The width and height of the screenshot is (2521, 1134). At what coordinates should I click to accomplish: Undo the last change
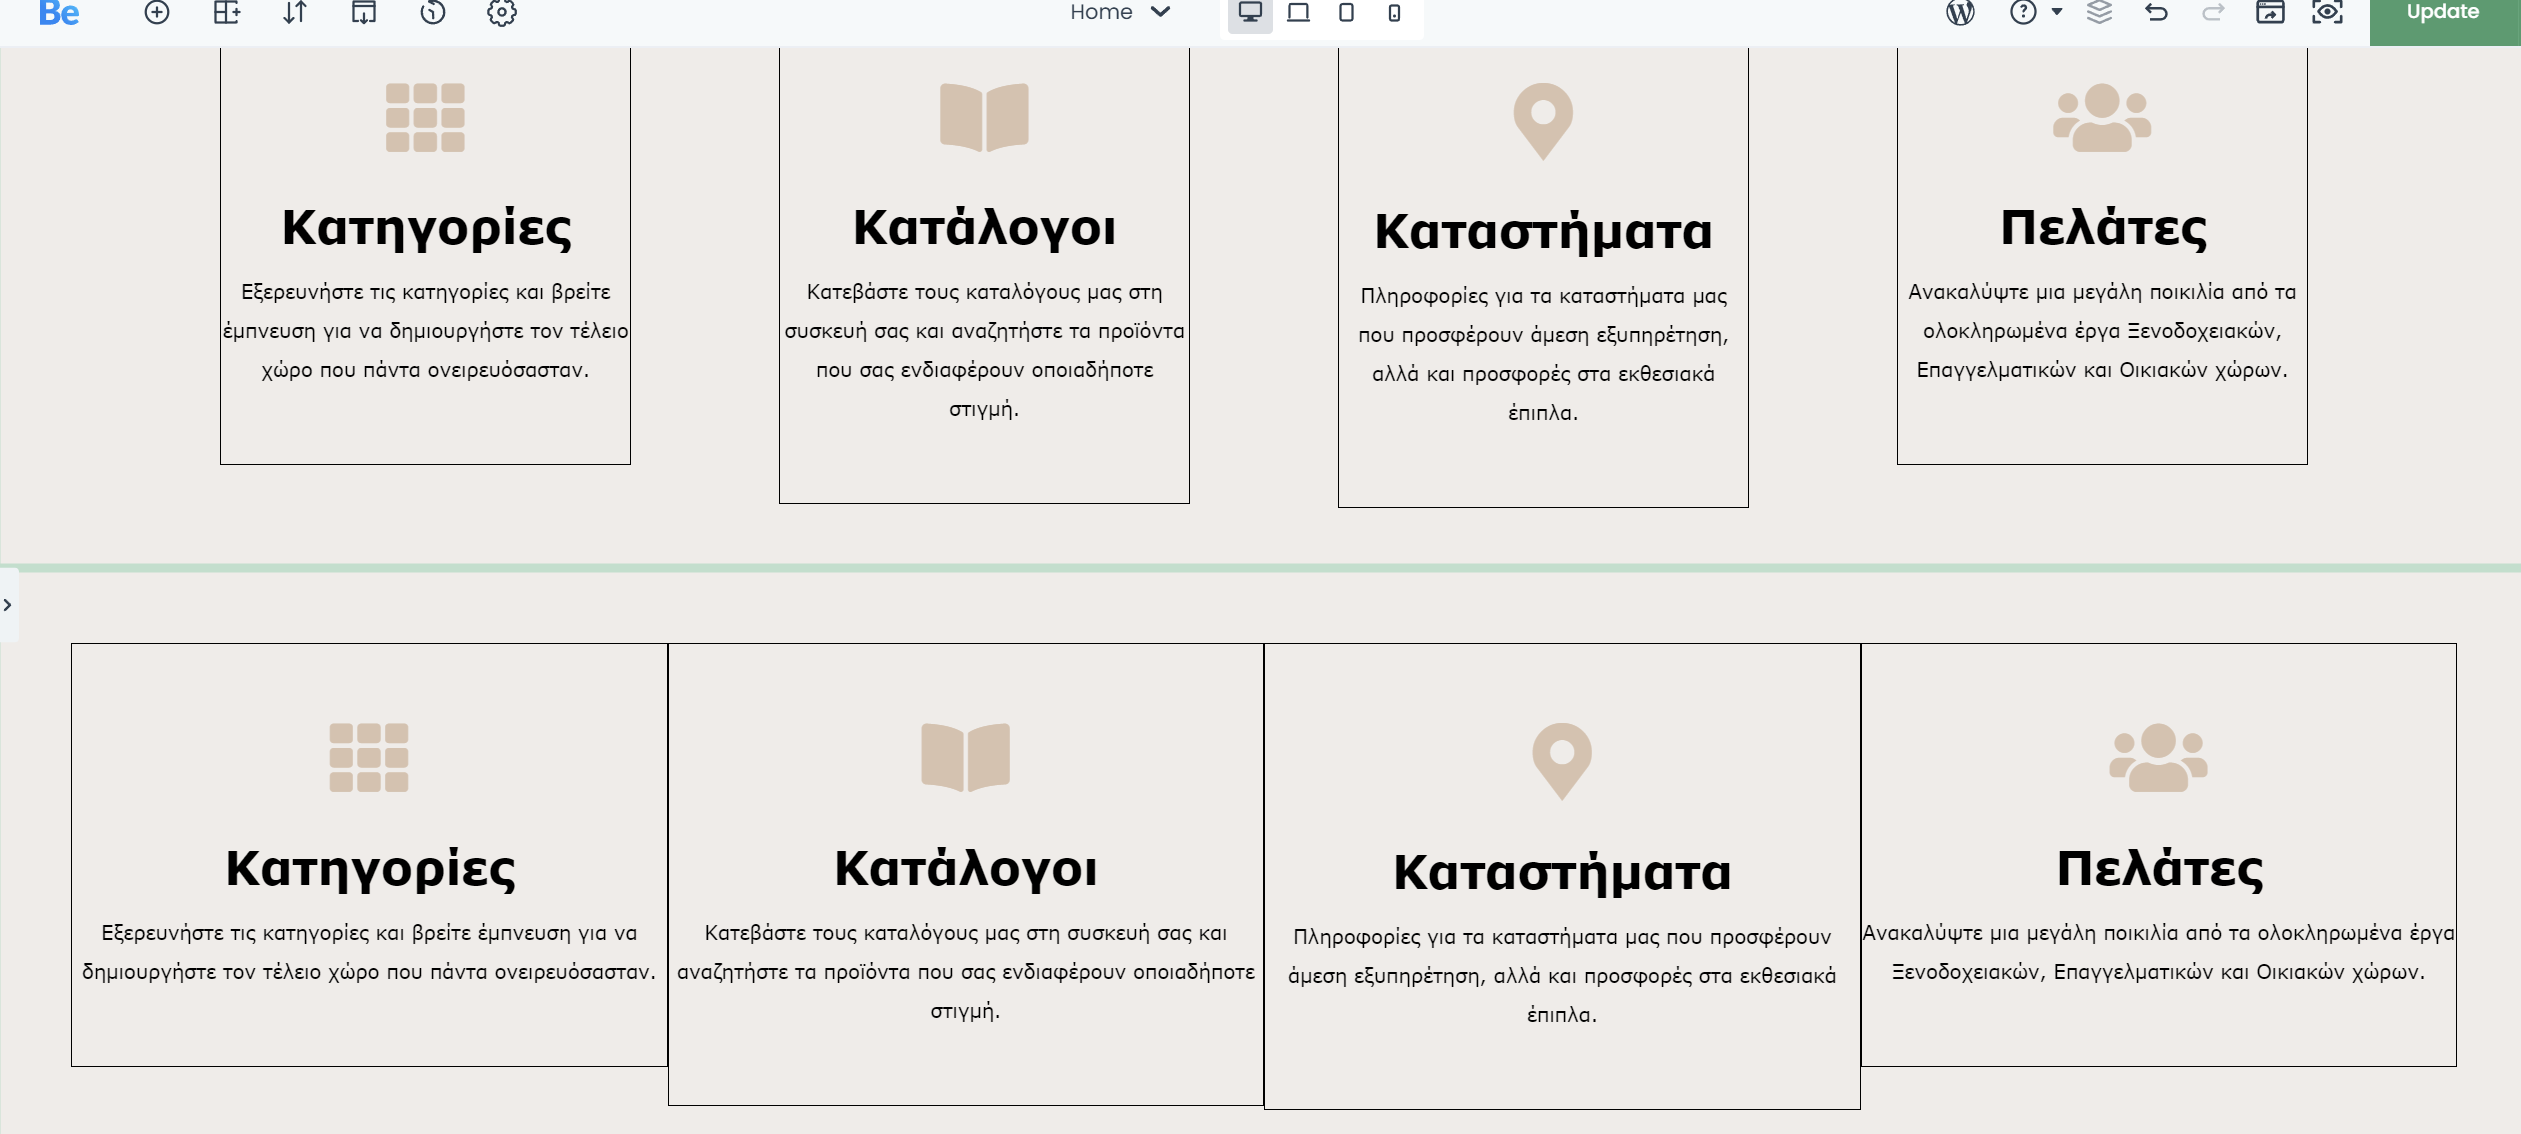click(2157, 12)
